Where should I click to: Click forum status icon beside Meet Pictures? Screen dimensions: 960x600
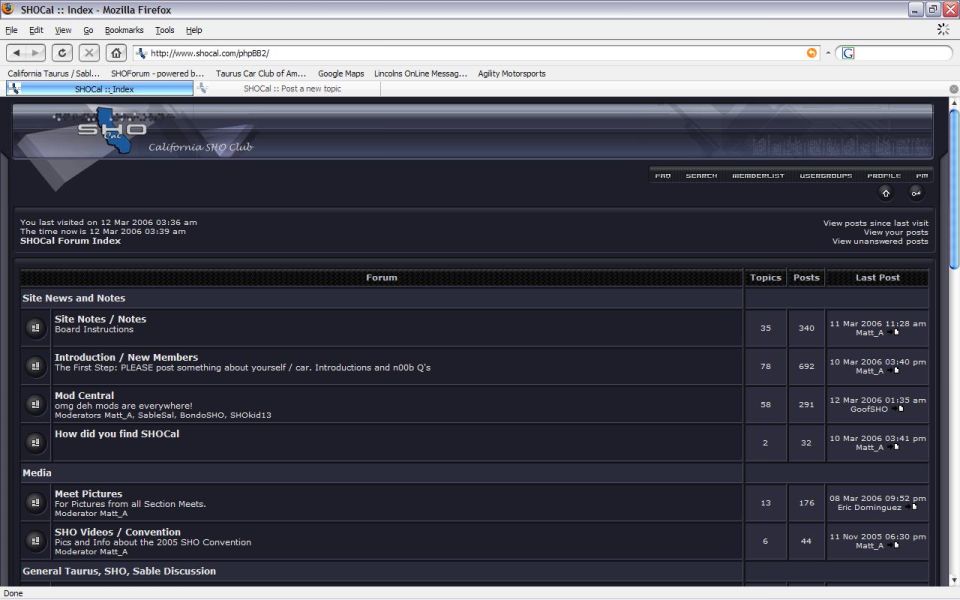[36, 503]
